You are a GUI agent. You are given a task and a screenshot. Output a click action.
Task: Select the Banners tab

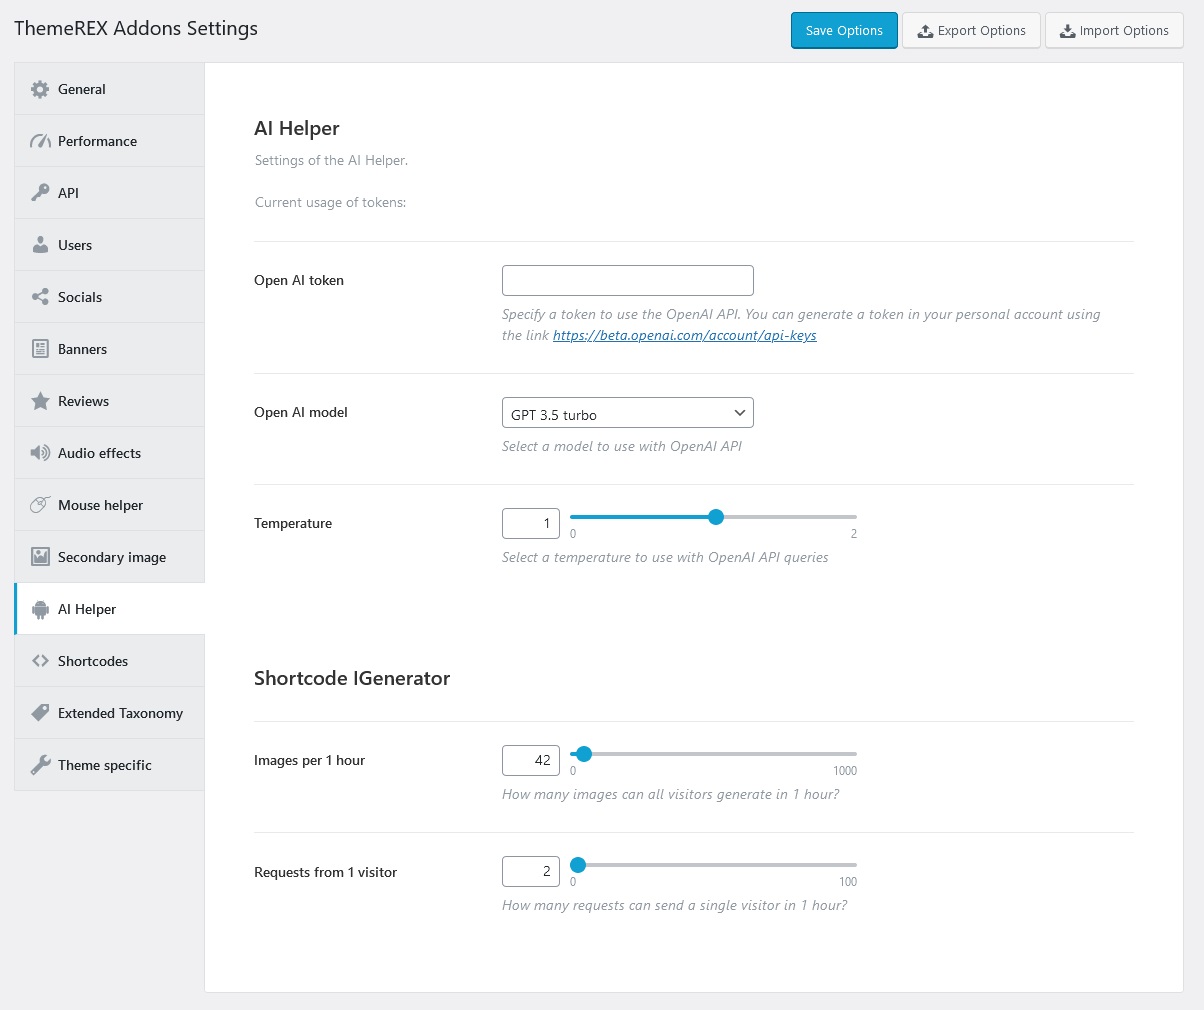tap(110, 349)
